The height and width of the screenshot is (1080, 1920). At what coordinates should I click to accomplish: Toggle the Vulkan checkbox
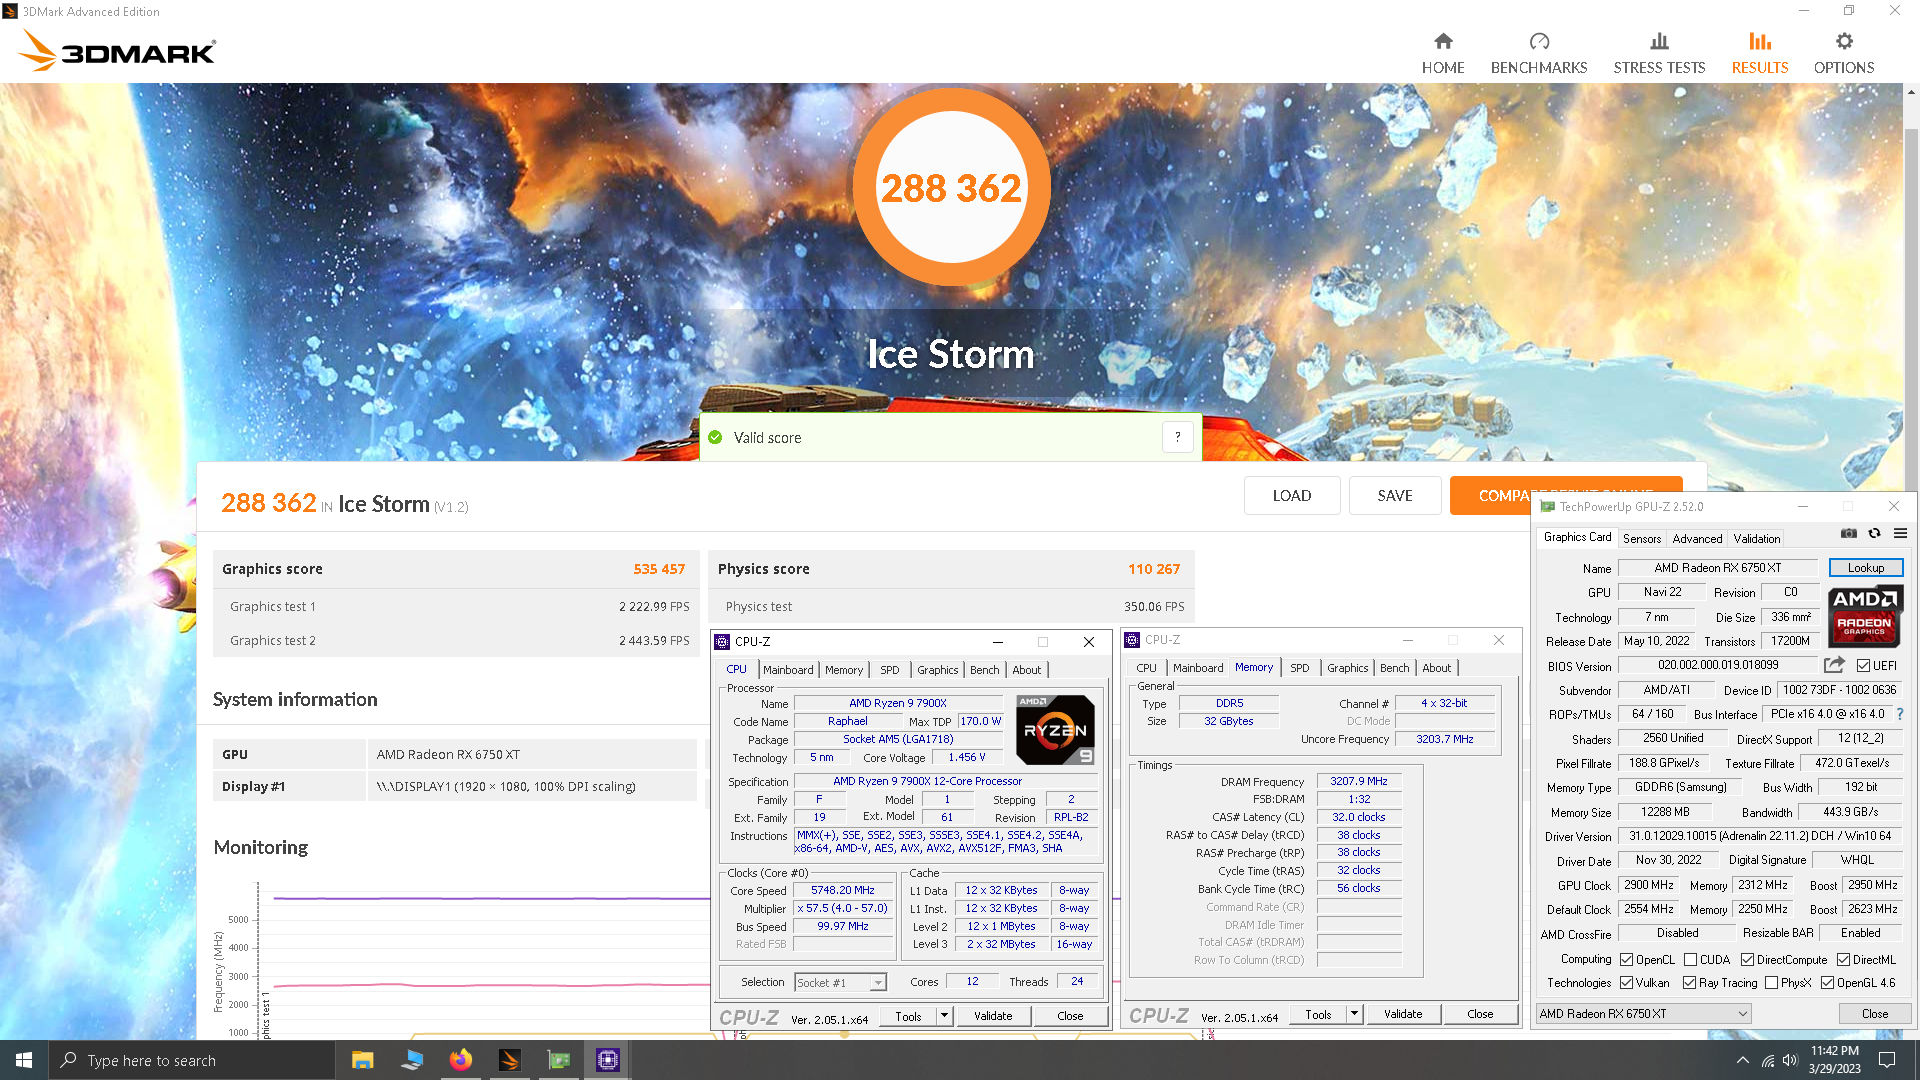(1627, 983)
